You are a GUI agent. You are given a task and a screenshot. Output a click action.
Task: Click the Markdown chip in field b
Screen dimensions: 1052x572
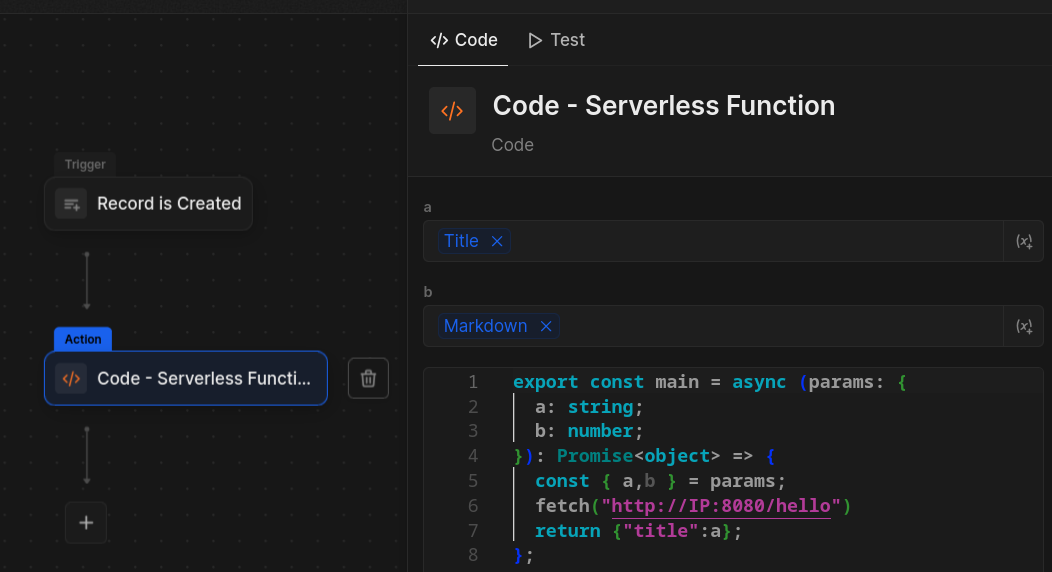(485, 326)
